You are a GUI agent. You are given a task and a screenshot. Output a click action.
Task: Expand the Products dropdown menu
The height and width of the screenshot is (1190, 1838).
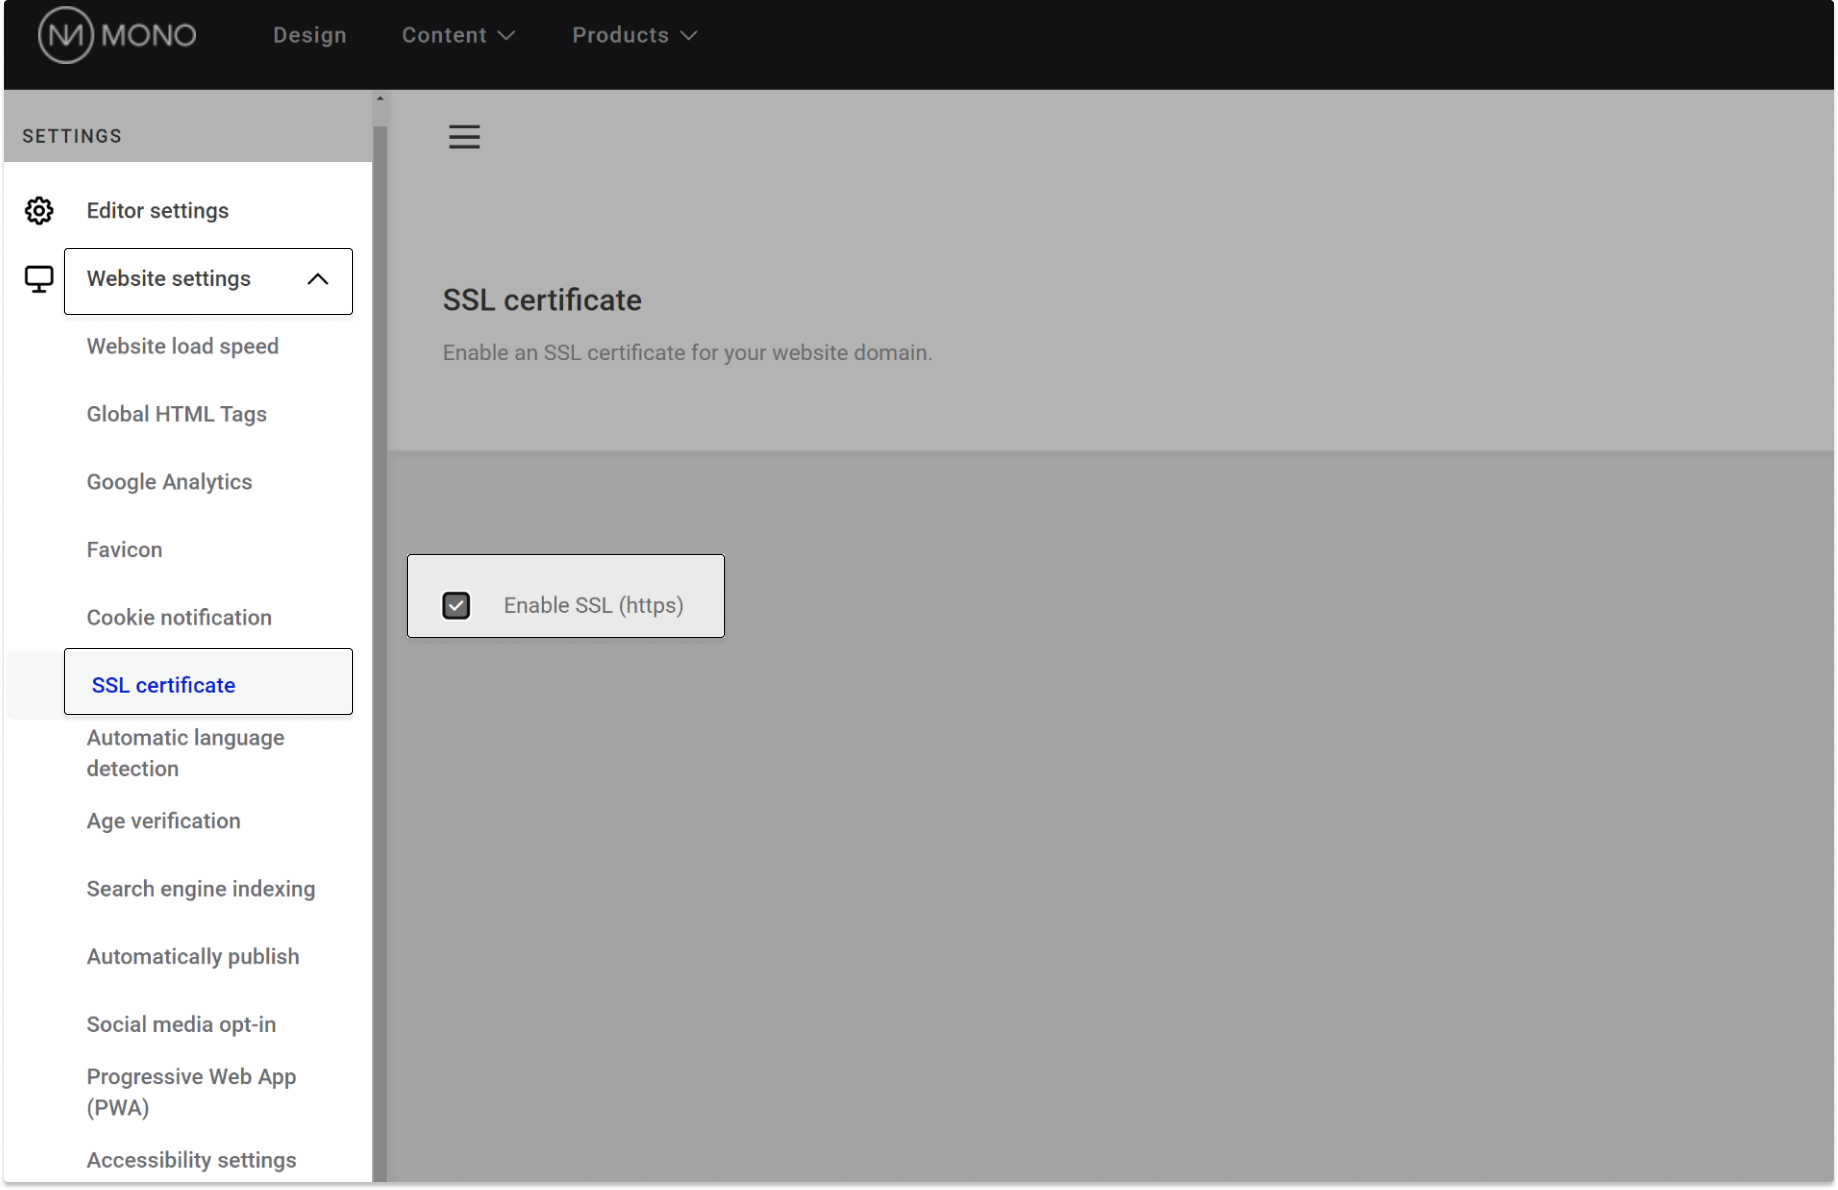[x=635, y=35]
